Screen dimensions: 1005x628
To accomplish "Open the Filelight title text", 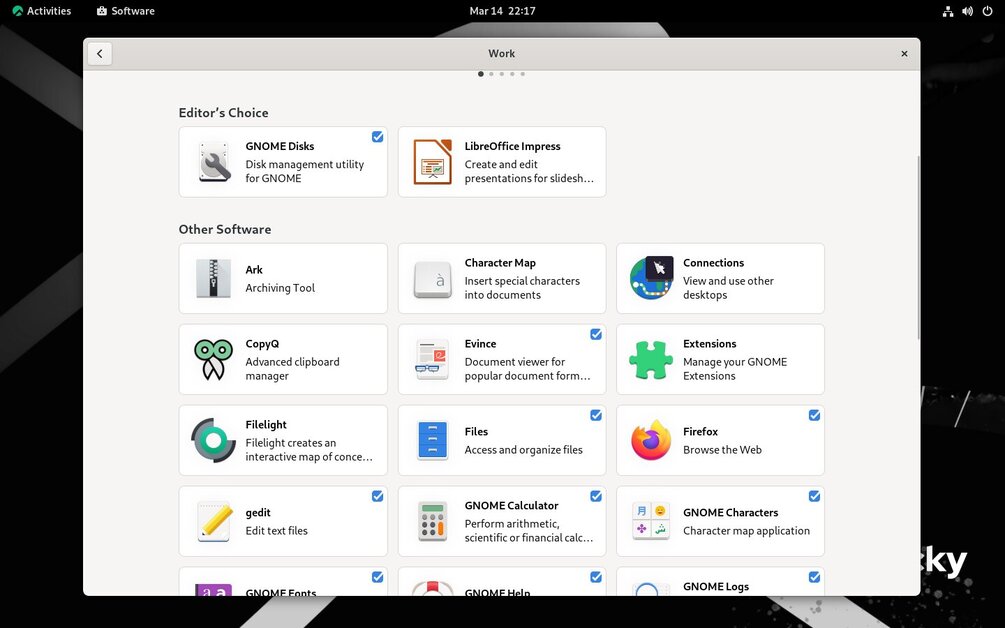I will tap(266, 424).
